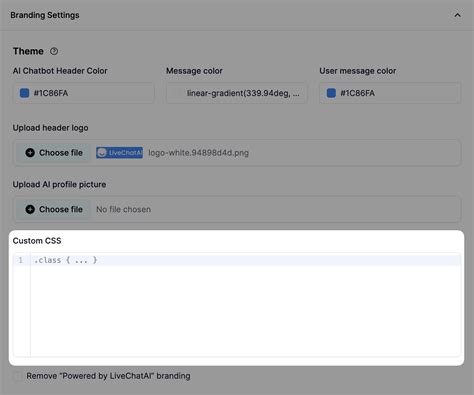The image size is (474, 395).
Task: Toggle Remove Powered by LiveChatAI branding checkbox
Action: [x=18, y=376]
